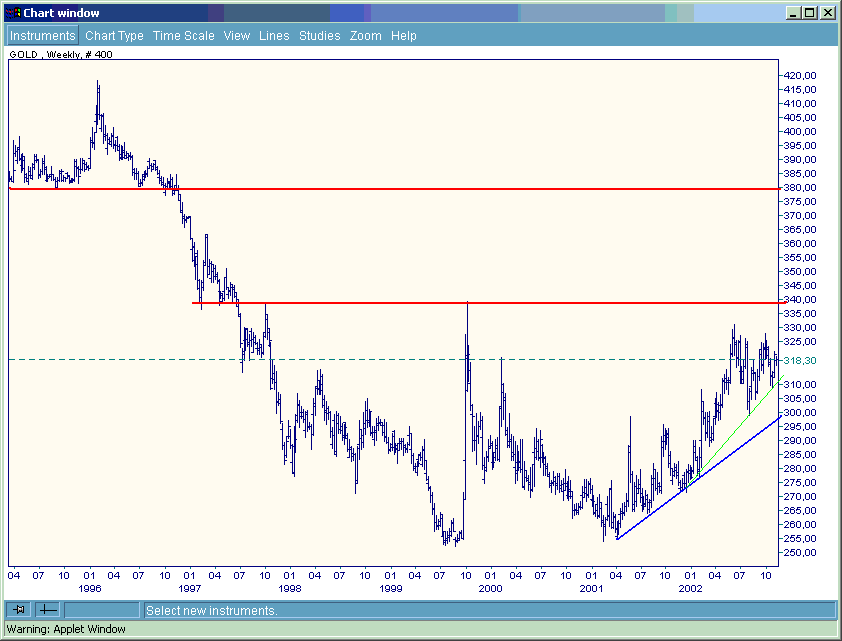Close the Chart window
This screenshot has height=641, width=842.
tap(827, 13)
